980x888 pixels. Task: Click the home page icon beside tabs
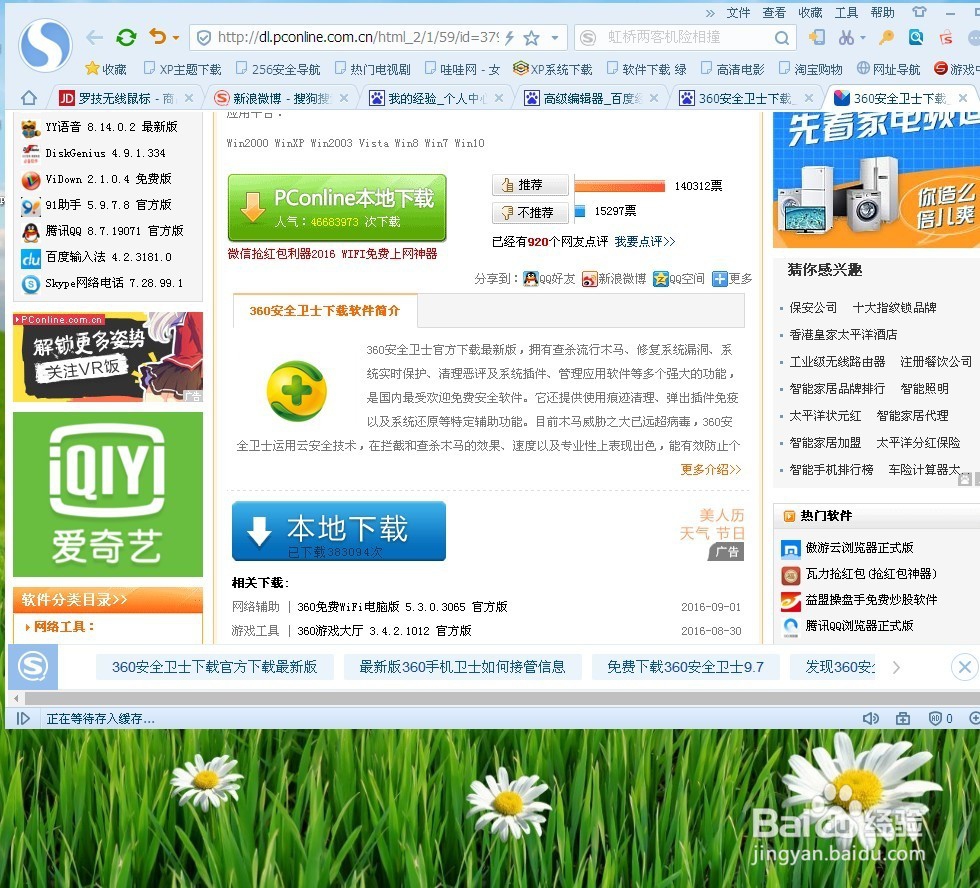click(29, 98)
